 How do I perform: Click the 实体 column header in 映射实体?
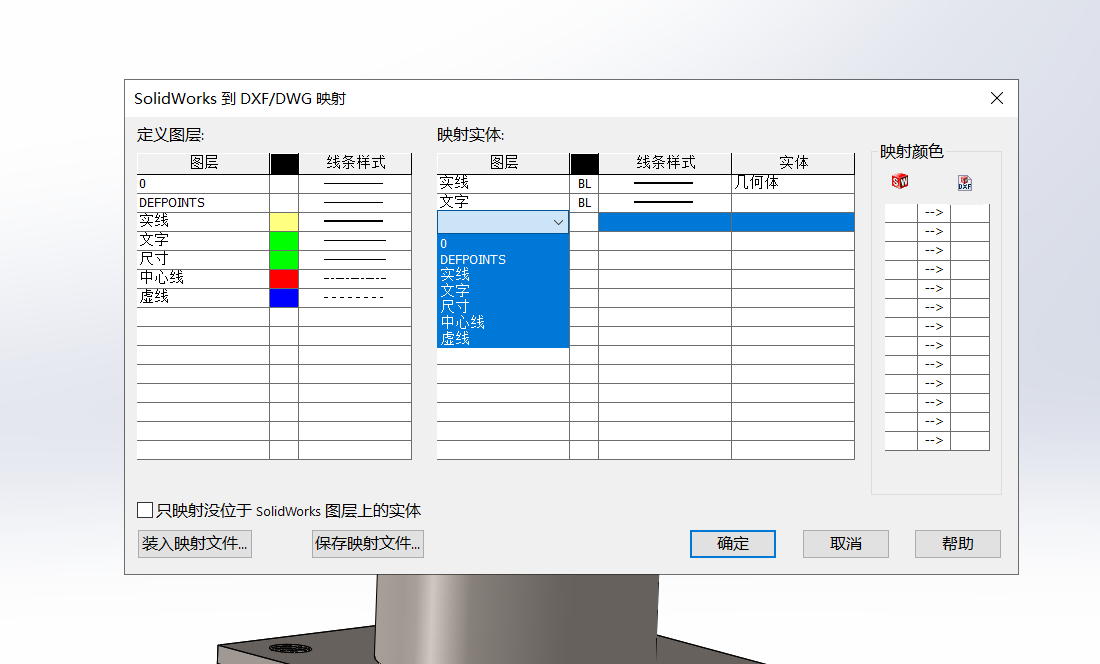[x=793, y=163]
